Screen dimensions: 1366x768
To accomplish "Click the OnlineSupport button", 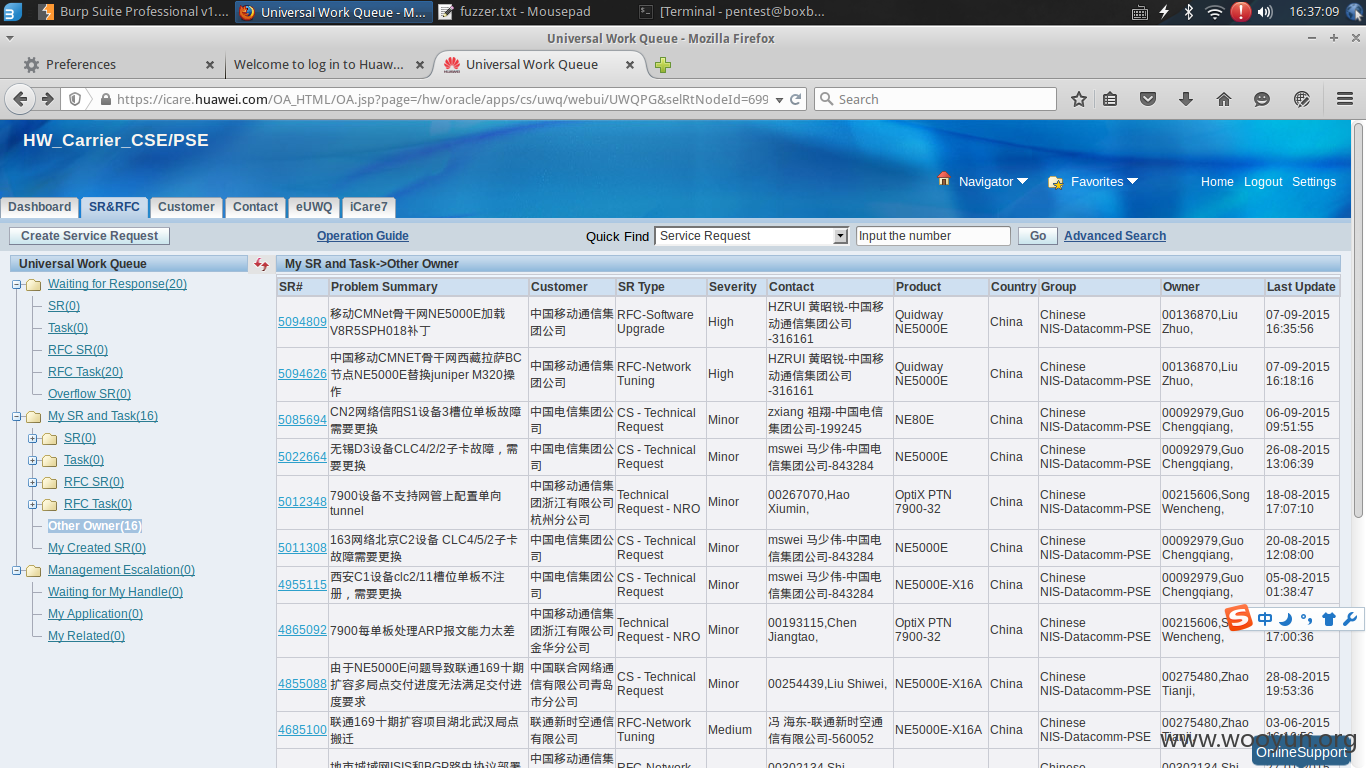I will pyautogui.click(x=1301, y=752).
